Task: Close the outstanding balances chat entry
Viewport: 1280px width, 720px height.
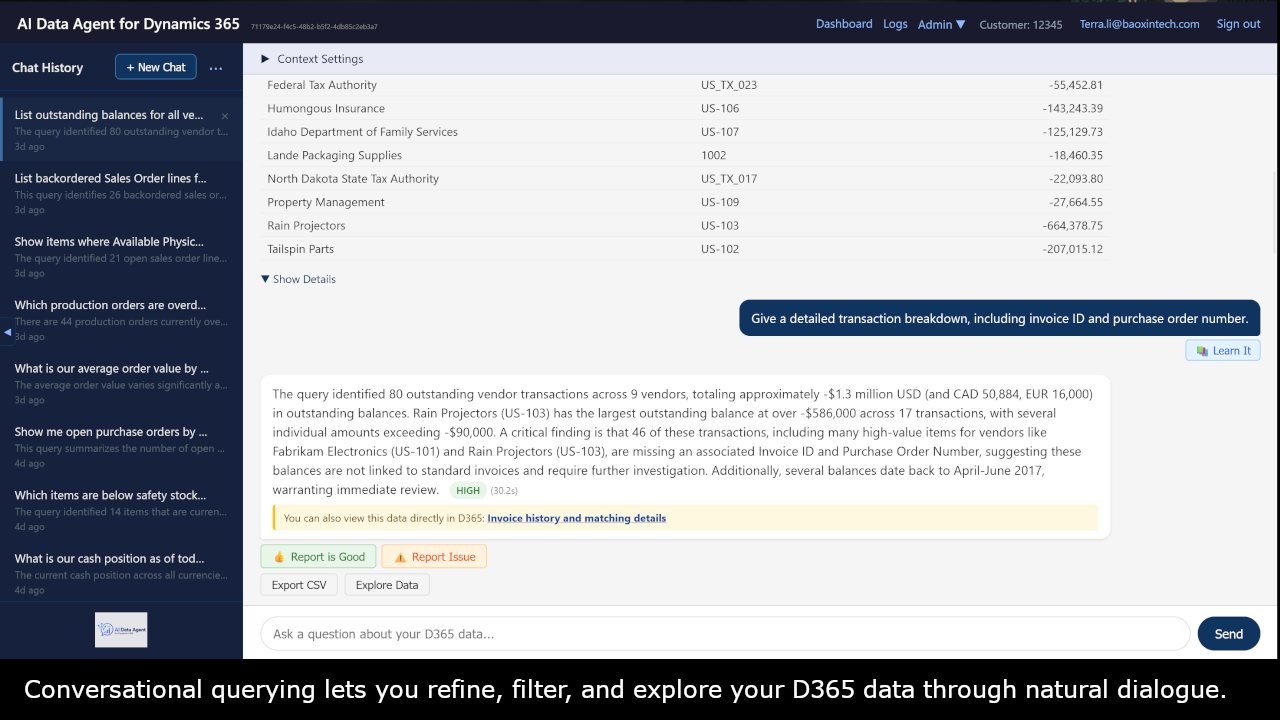Action: pos(225,116)
